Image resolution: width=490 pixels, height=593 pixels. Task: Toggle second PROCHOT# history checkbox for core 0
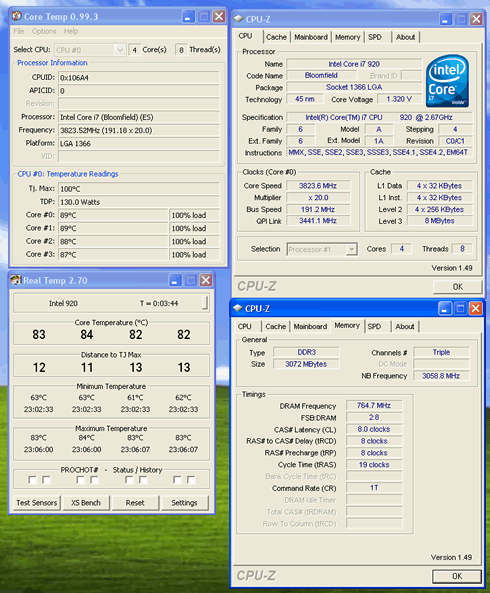coord(46,480)
